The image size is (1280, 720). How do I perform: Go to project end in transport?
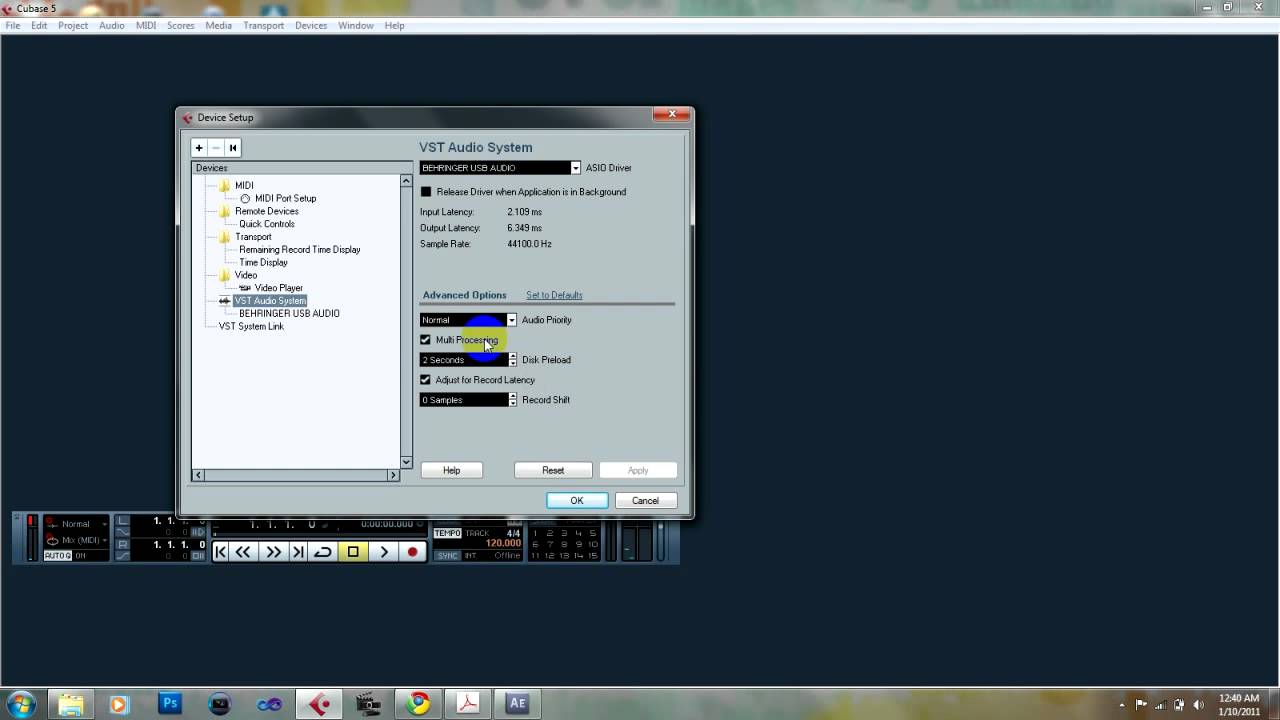(x=298, y=552)
